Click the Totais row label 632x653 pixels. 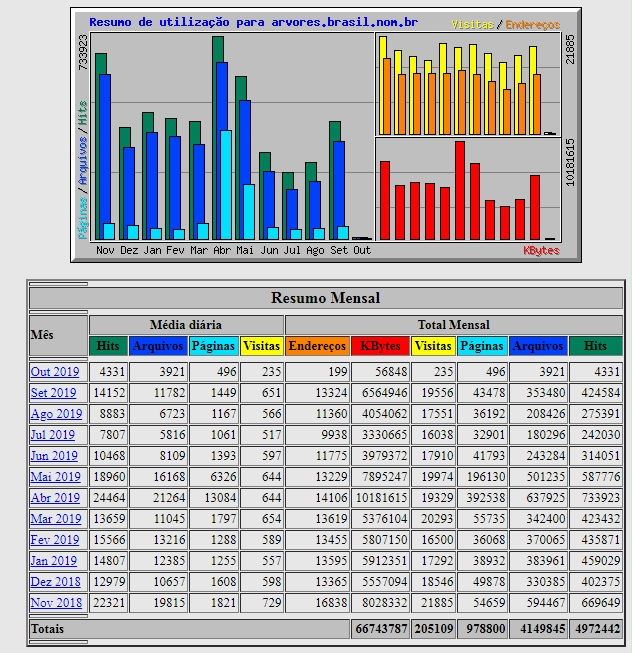48,628
